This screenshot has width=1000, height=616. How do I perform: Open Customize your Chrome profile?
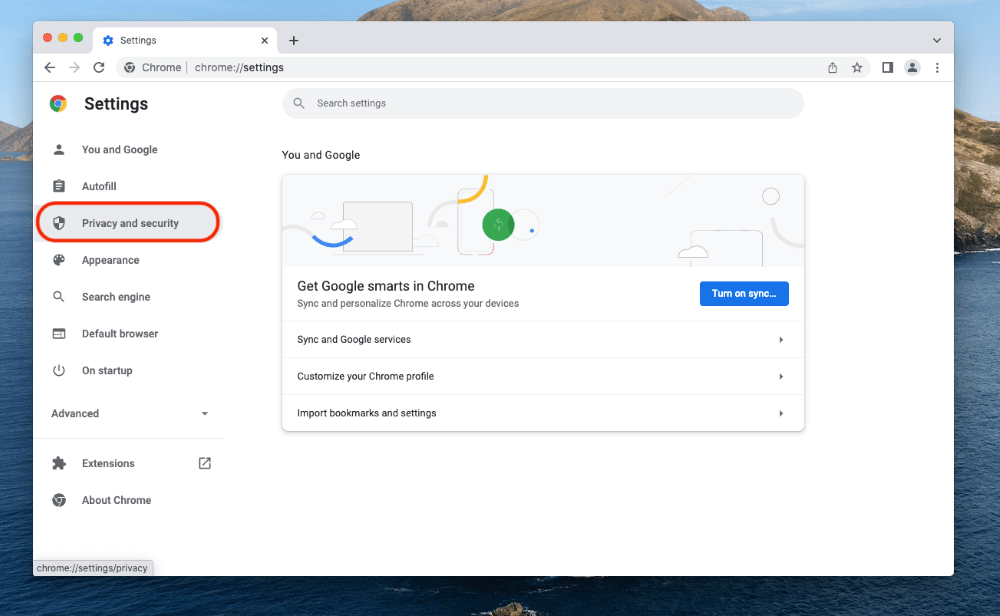tap(543, 376)
